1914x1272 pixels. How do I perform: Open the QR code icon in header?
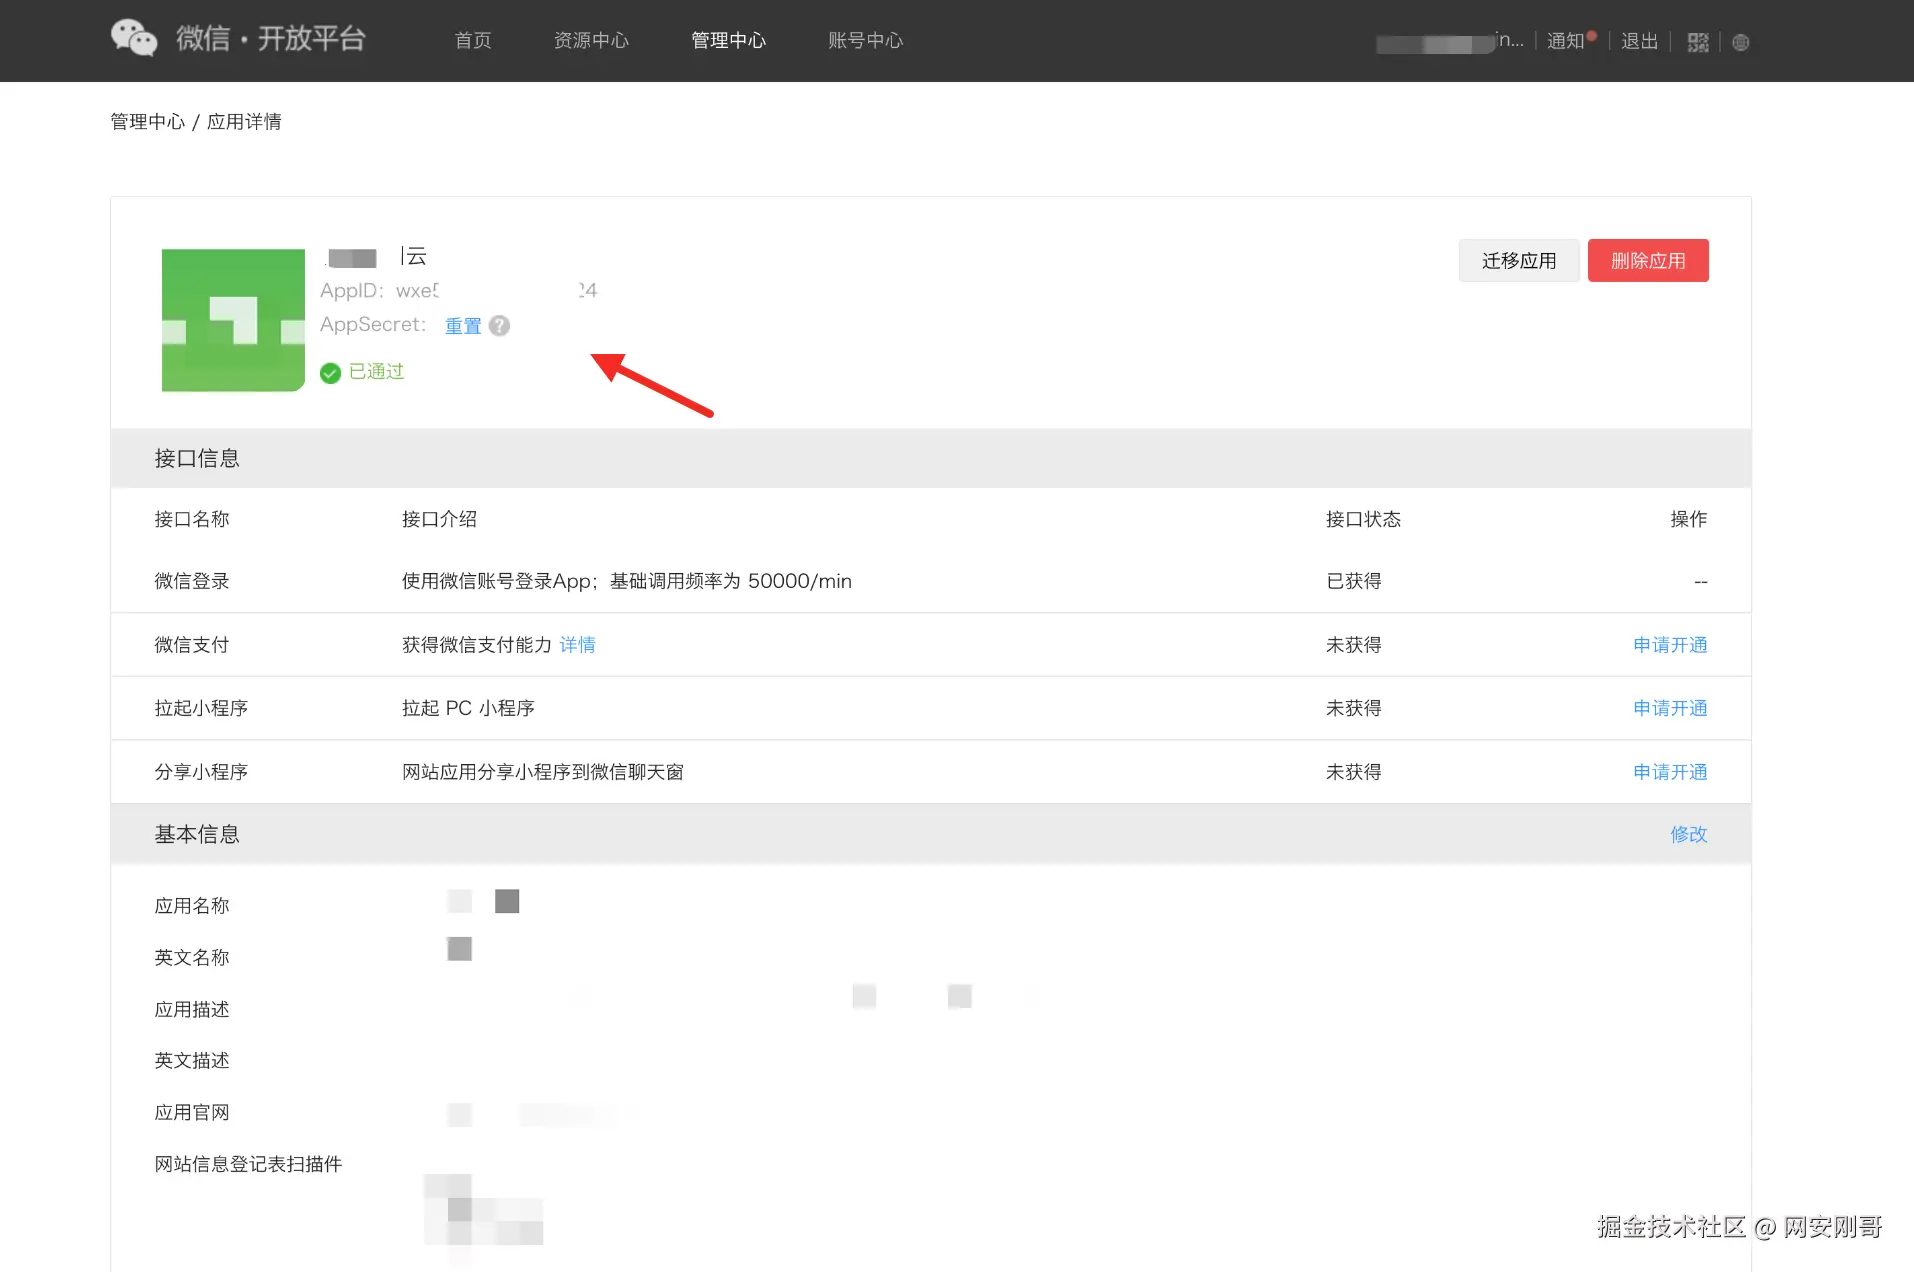[x=1698, y=42]
